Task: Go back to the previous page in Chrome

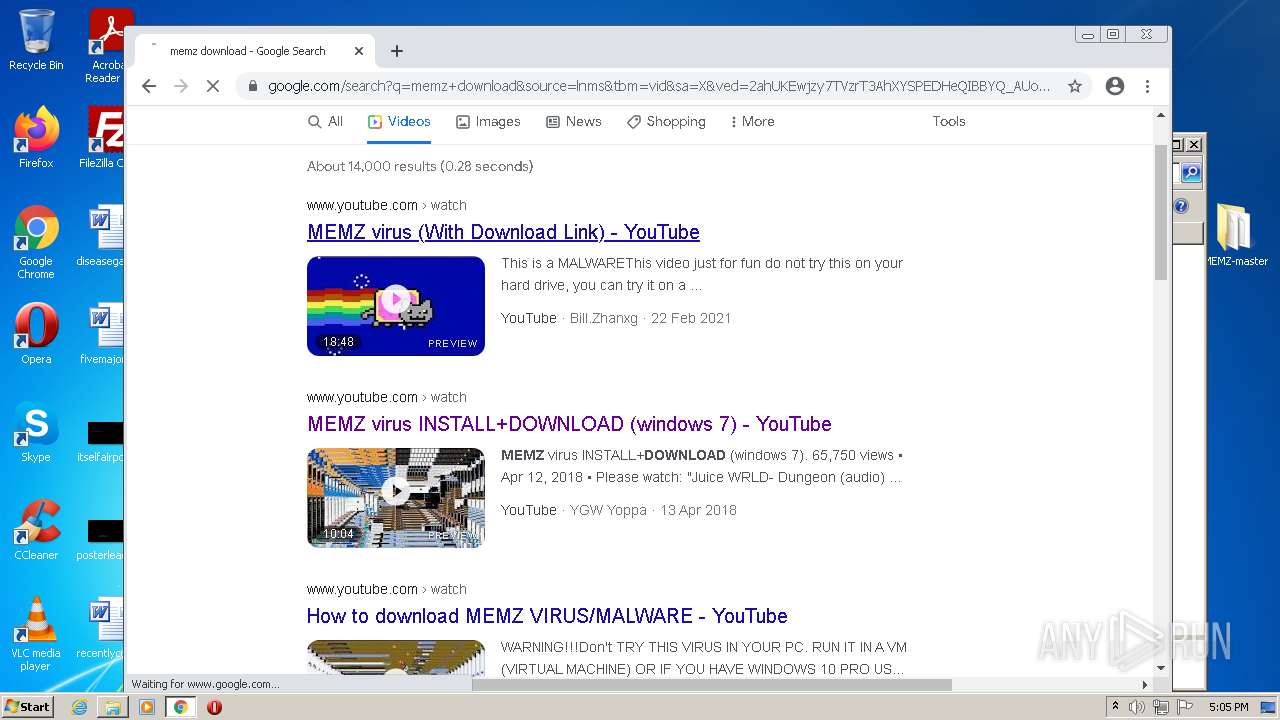Action: [149, 86]
